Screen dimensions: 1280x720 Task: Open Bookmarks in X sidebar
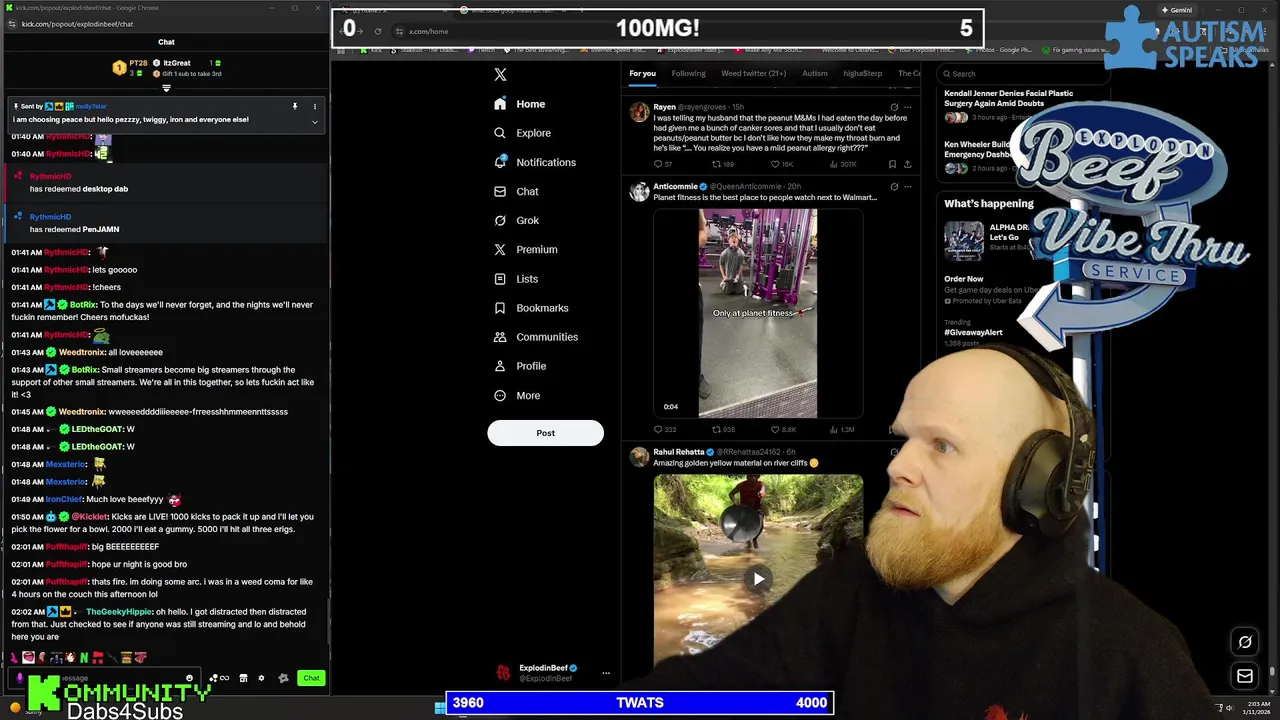[530, 308]
